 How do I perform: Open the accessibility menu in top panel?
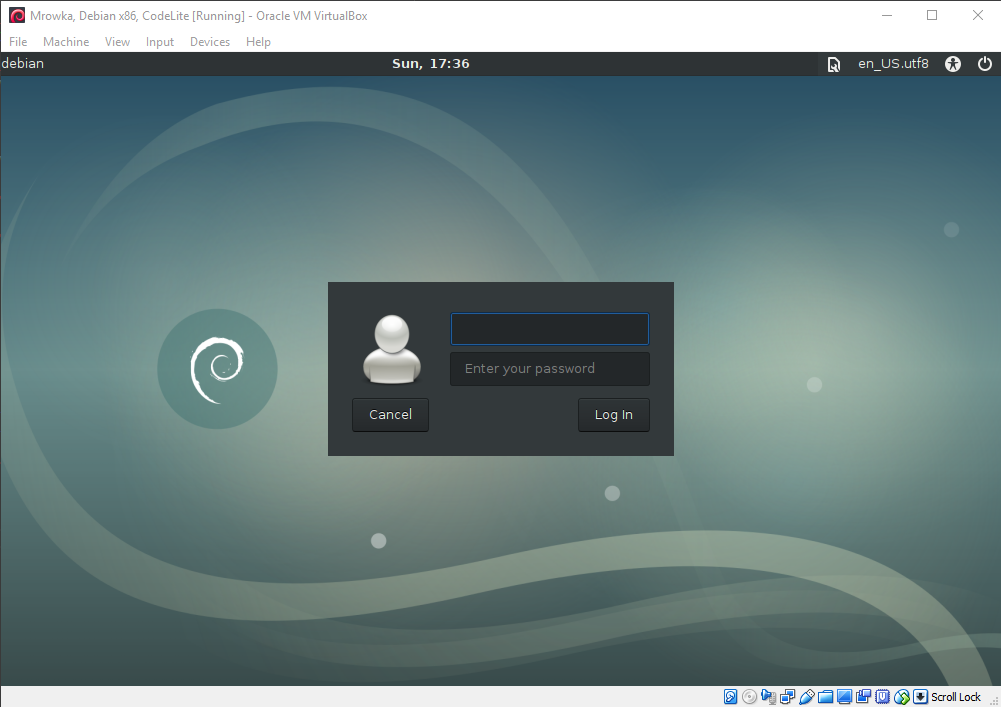point(953,64)
